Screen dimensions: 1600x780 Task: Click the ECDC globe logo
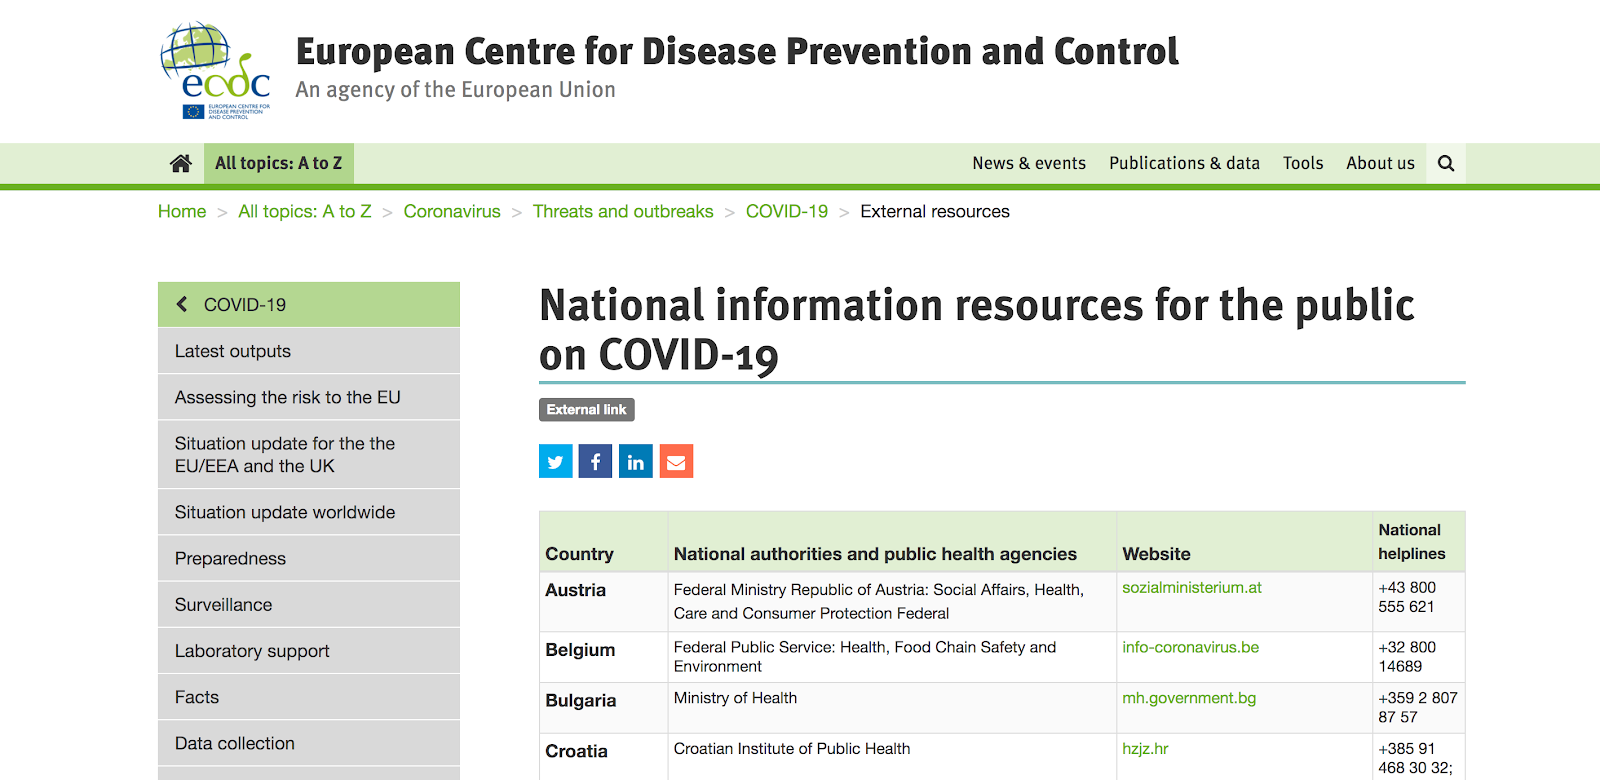point(215,71)
